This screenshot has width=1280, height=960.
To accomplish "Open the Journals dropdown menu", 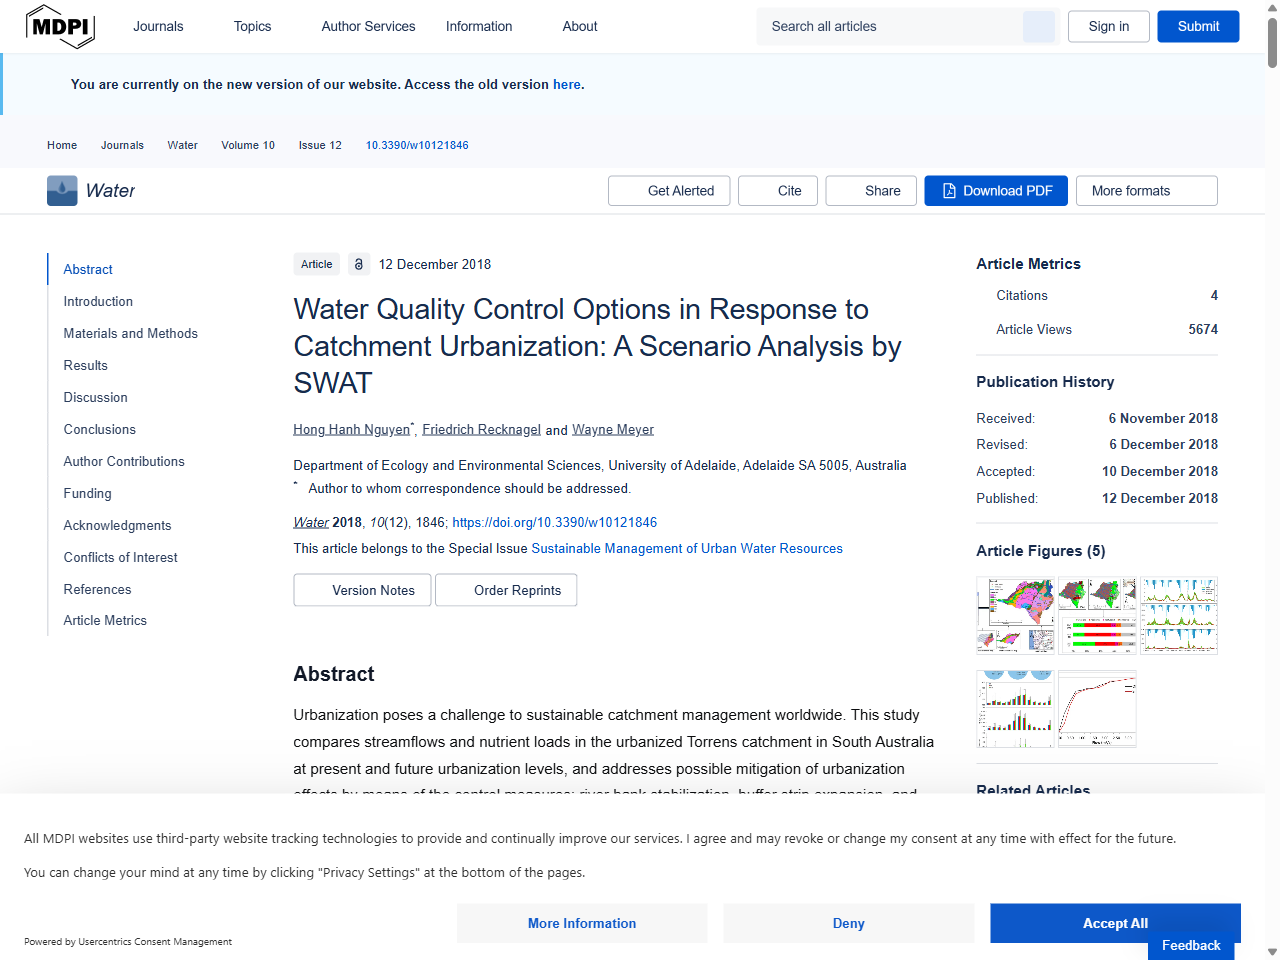I will click(158, 26).
